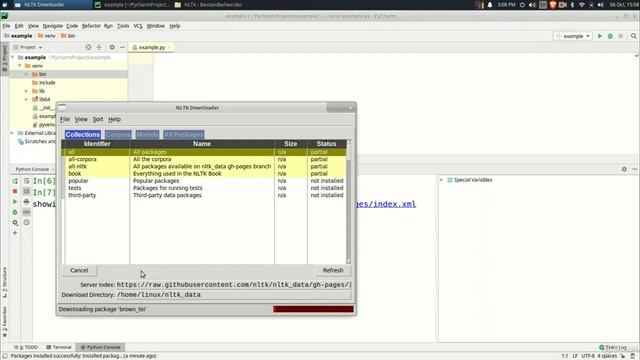Toggle show variables glasses icon
The height and width of the screenshot is (360, 640).
click(27, 212)
